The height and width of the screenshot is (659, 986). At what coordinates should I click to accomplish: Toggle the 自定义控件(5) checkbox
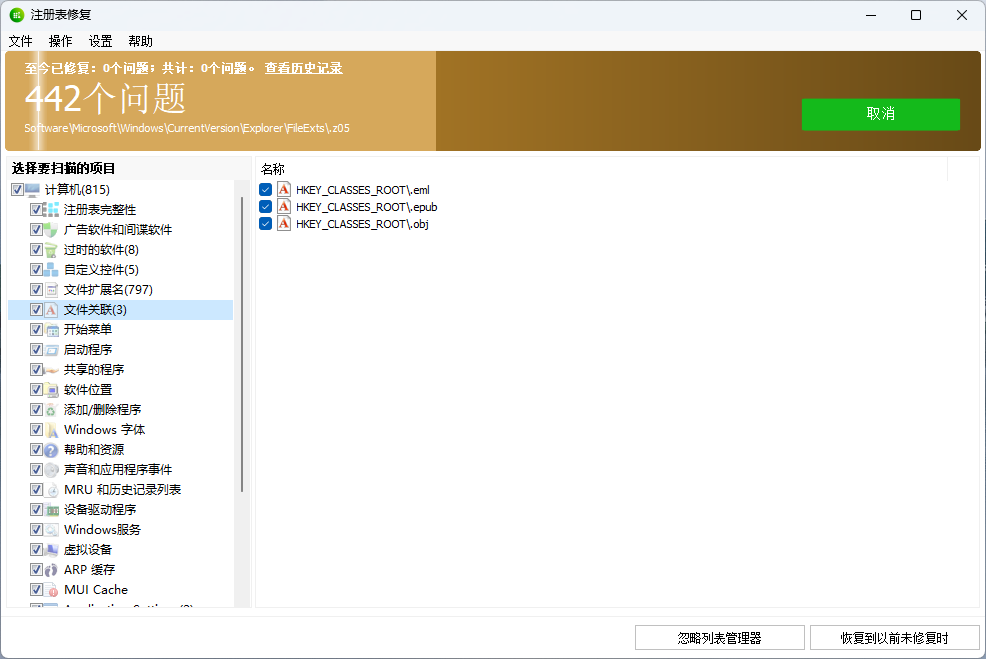pos(36,269)
